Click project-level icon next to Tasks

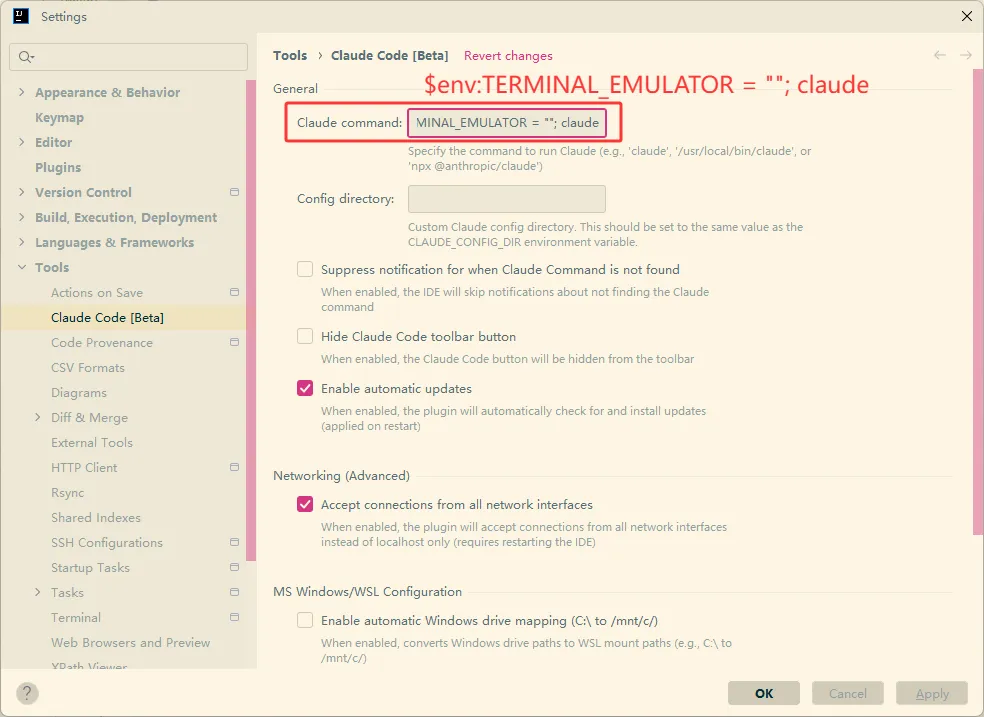pos(235,592)
